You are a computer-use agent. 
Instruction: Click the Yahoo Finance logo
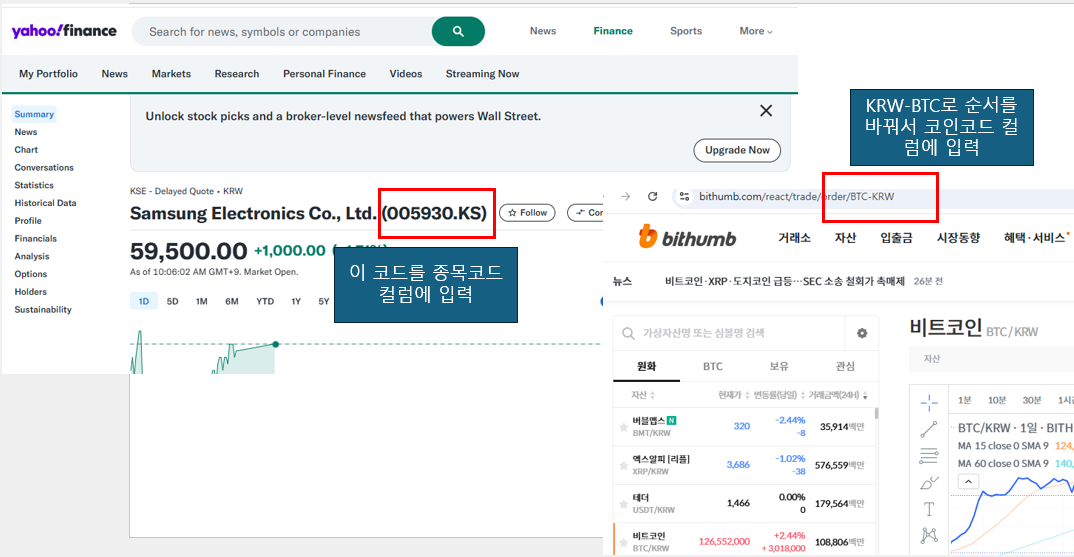(64, 31)
